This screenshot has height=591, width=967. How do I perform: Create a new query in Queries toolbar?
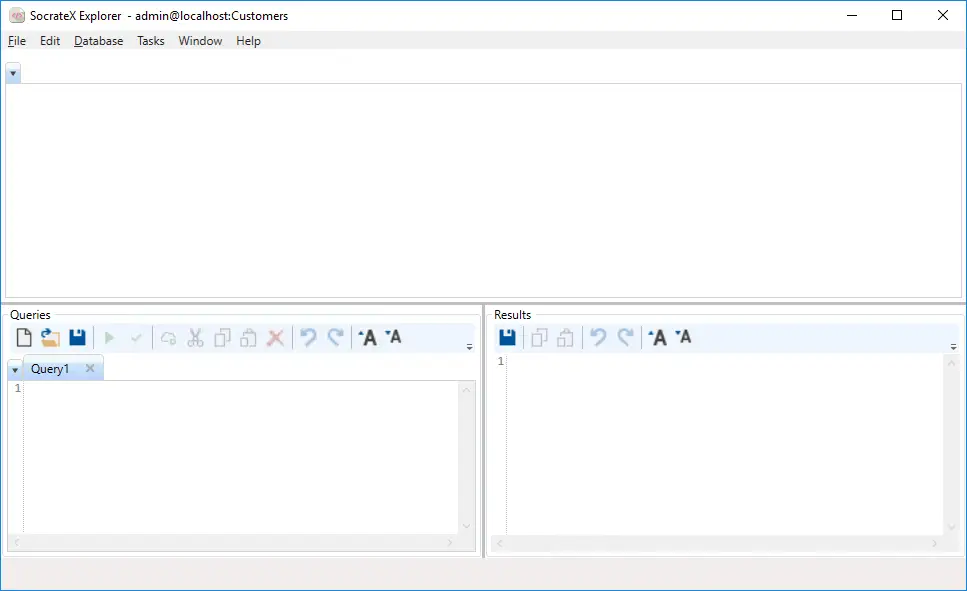(x=24, y=337)
